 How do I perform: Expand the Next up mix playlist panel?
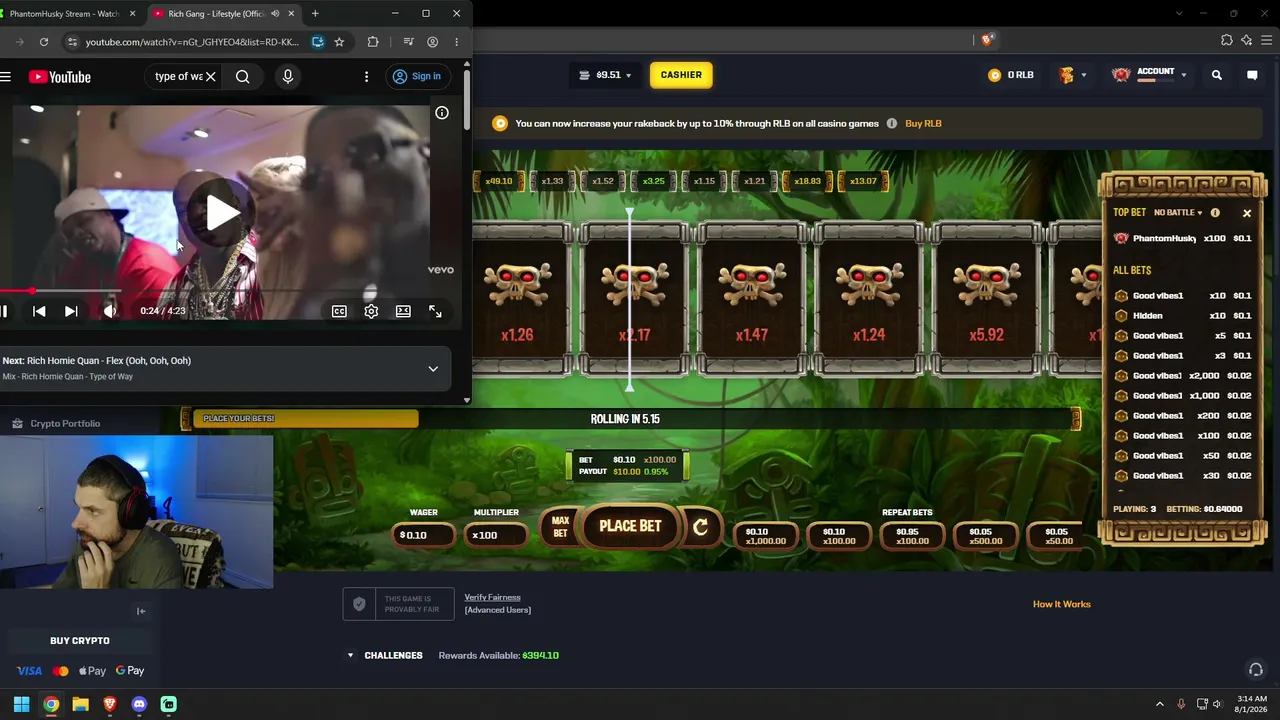click(433, 369)
